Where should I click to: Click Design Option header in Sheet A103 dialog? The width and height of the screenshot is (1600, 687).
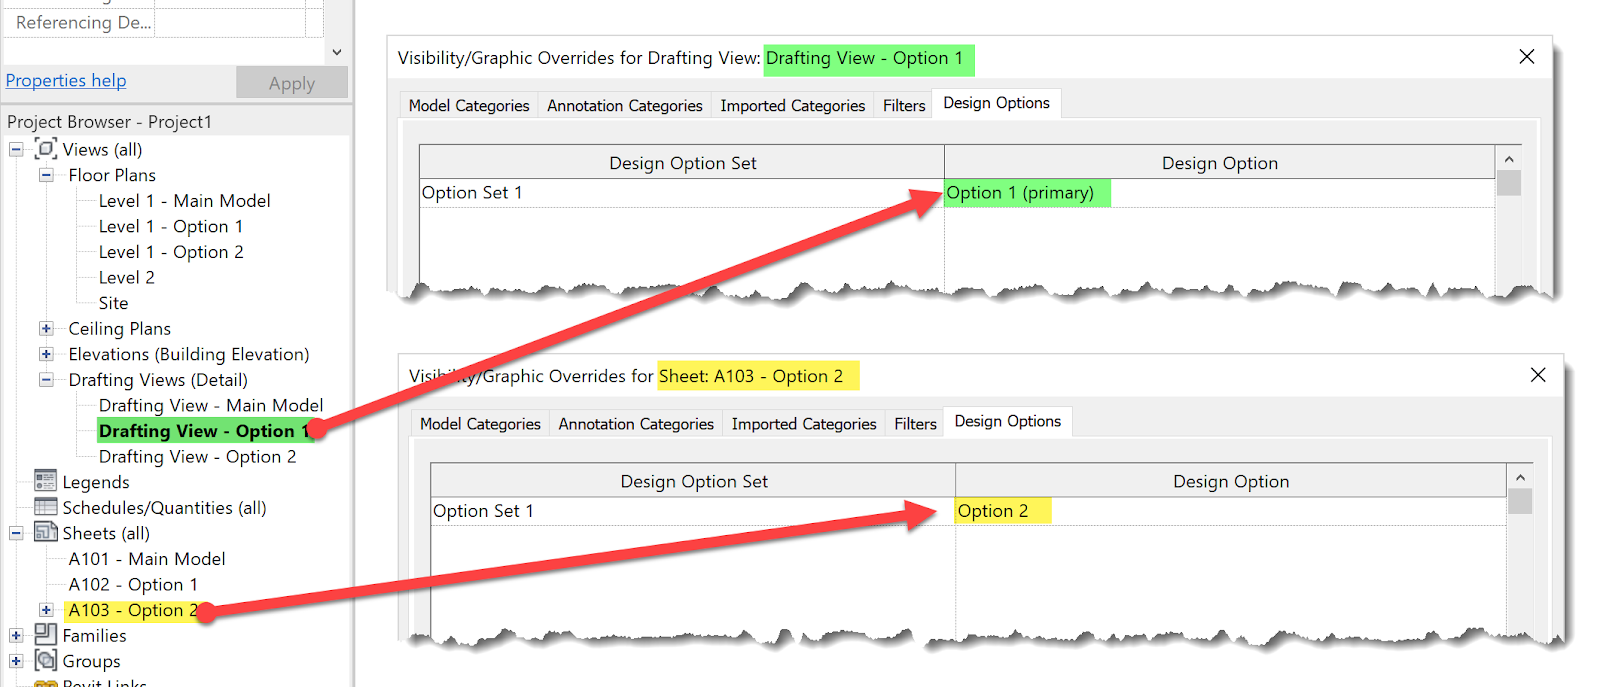click(x=1231, y=481)
